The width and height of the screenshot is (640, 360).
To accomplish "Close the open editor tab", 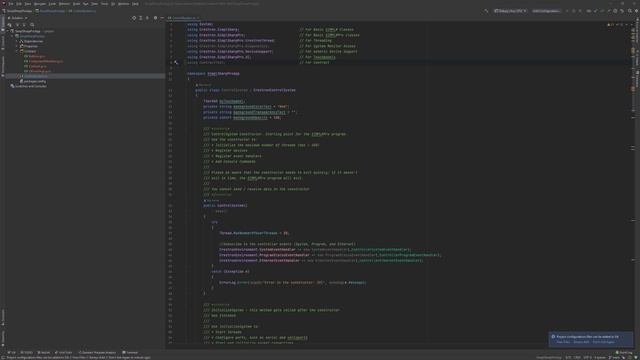I will [198, 18].
